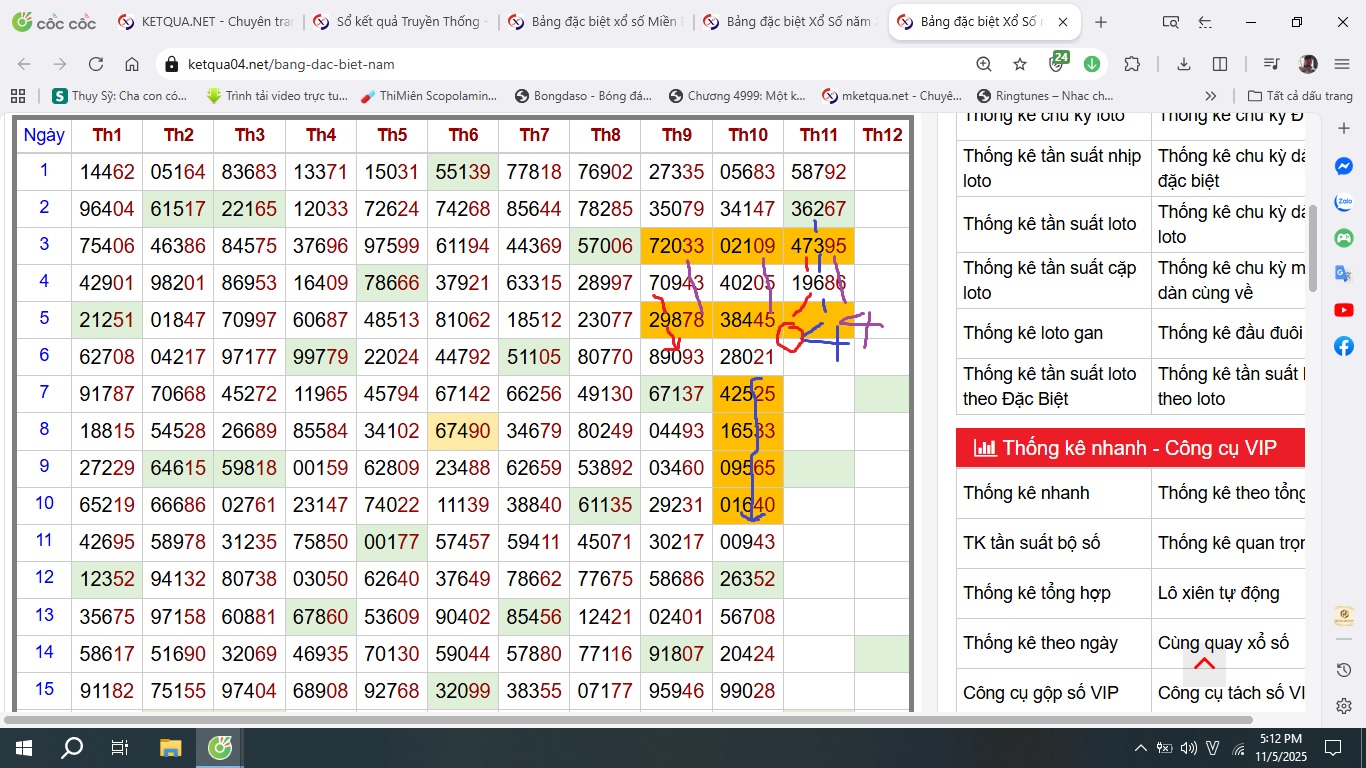Open the media playlist control icon
The width and height of the screenshot is (1366, 768).
point(1271,64)
